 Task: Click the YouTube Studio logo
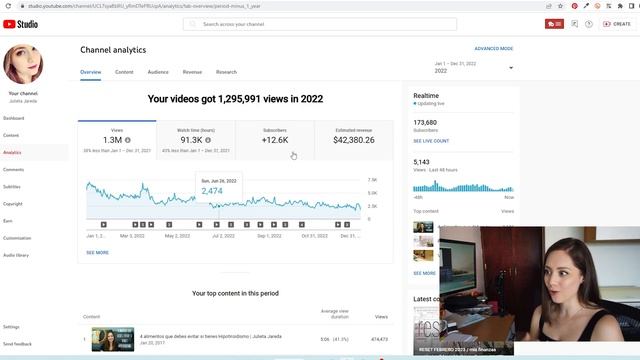[20, 24]
